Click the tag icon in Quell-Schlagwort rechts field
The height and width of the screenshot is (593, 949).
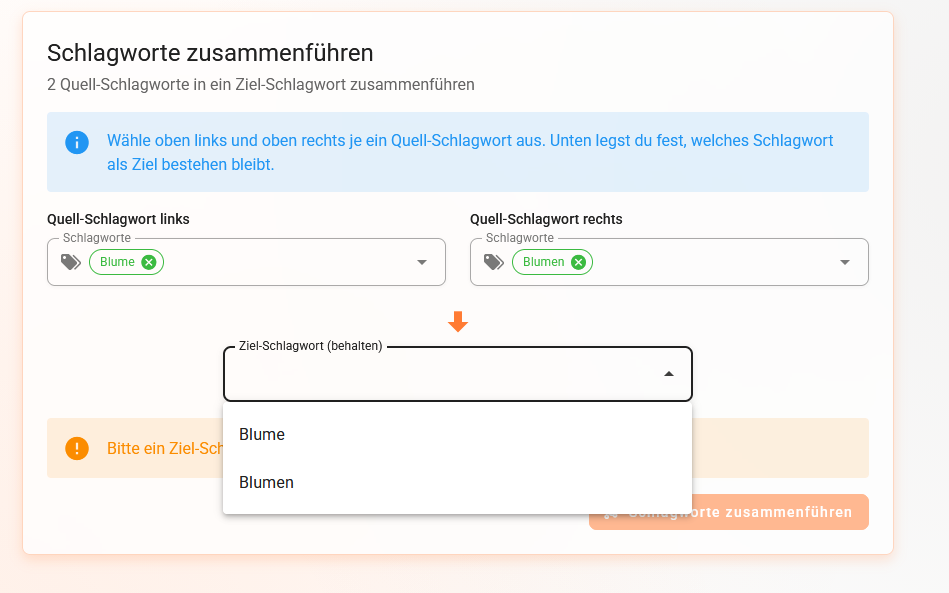(x=491, y=261)
